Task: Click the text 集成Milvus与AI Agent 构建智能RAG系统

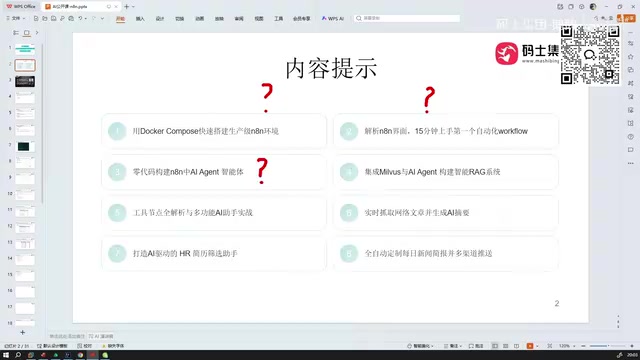Action: 432,172
